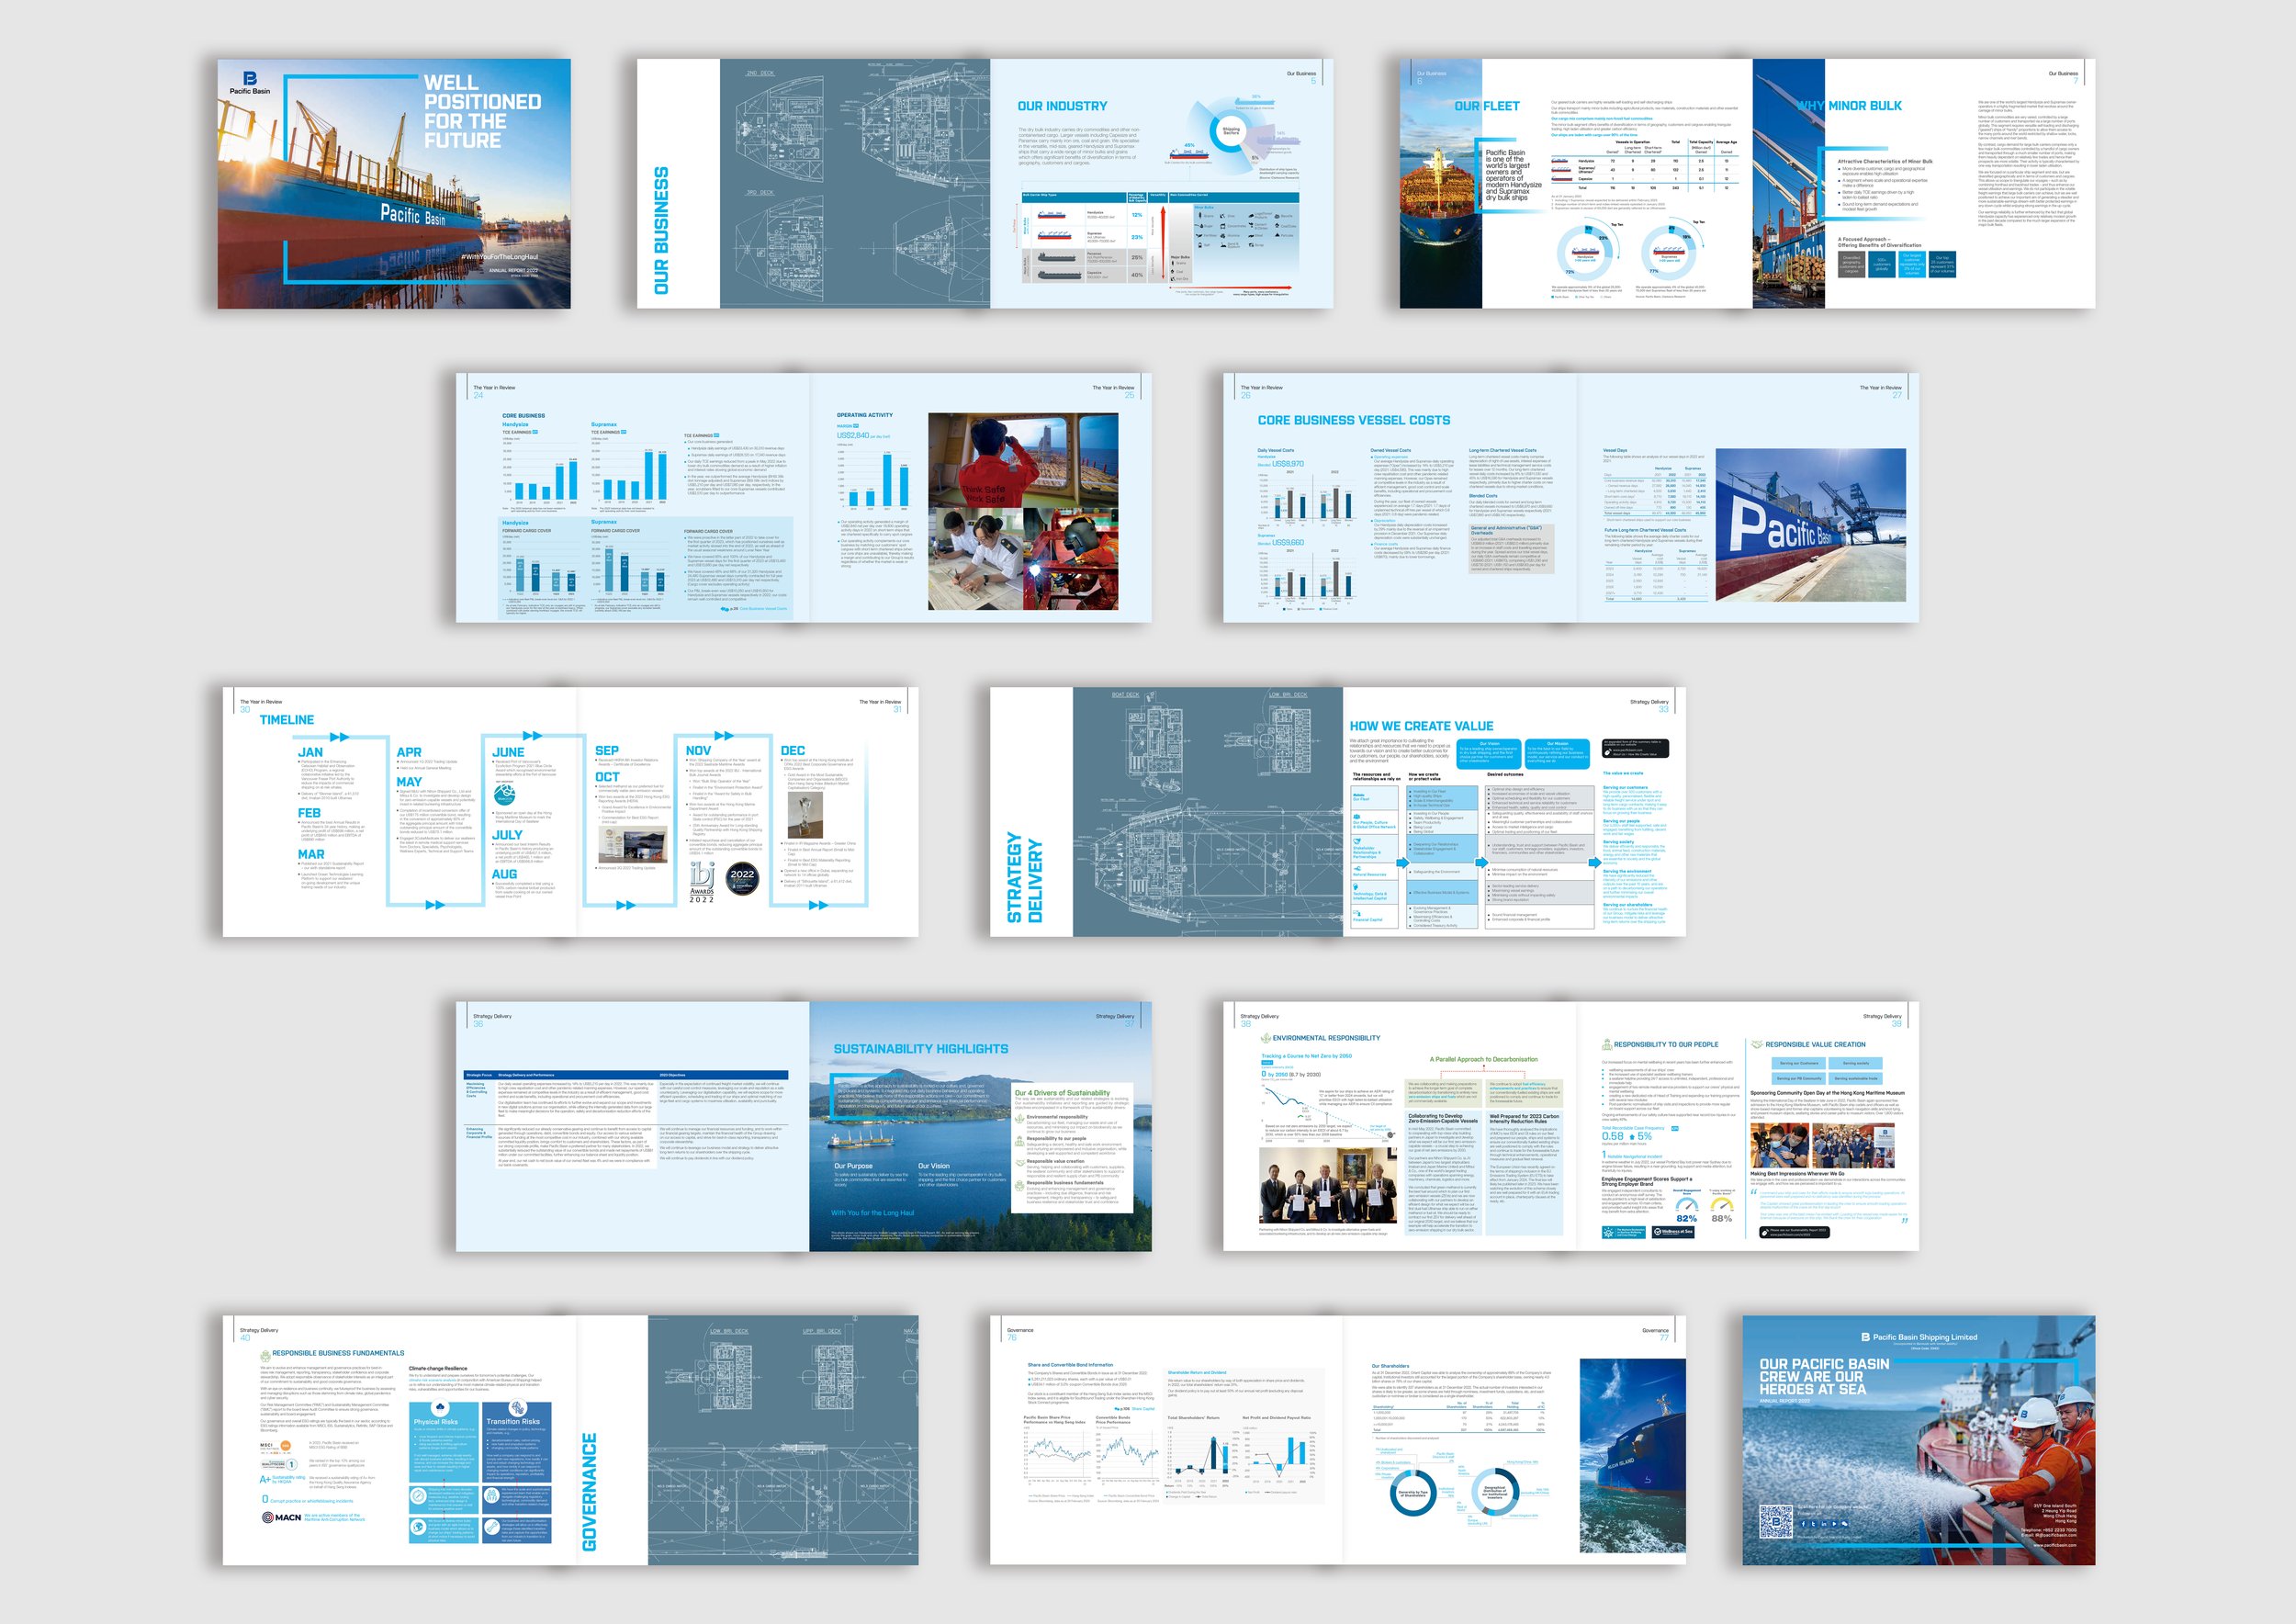Select the 'SEP' month label in the timeline

[x=607, y=750]
